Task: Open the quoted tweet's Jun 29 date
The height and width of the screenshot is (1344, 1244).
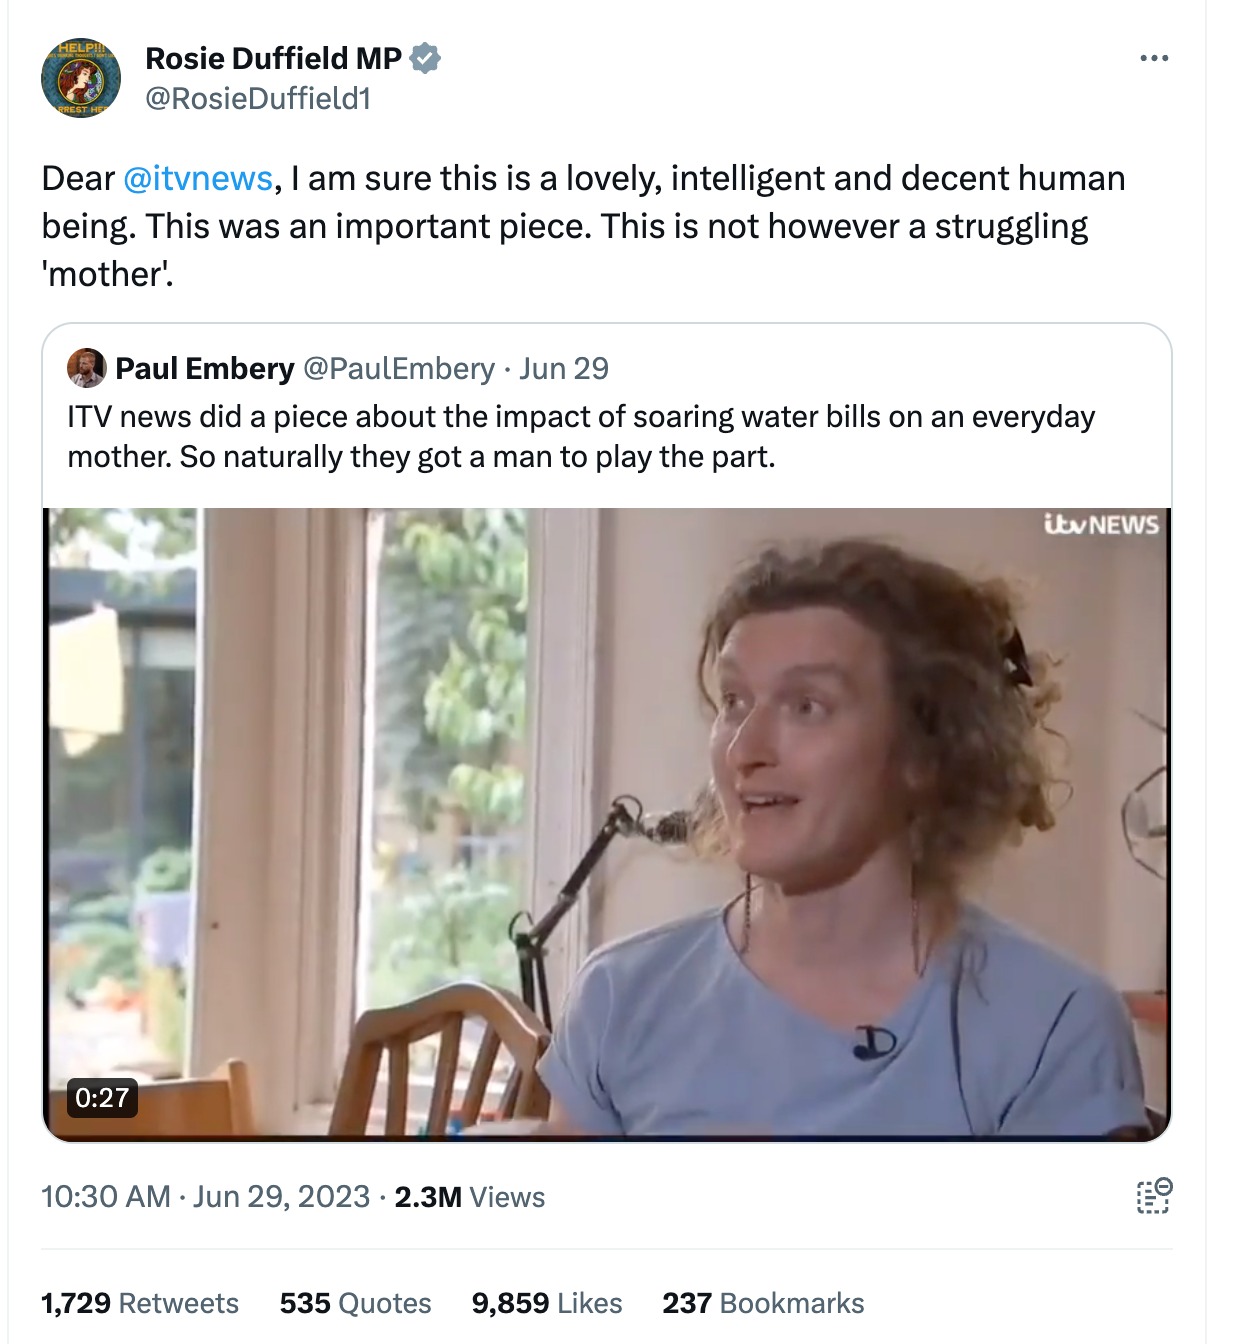Action: [x=564, y=368]
